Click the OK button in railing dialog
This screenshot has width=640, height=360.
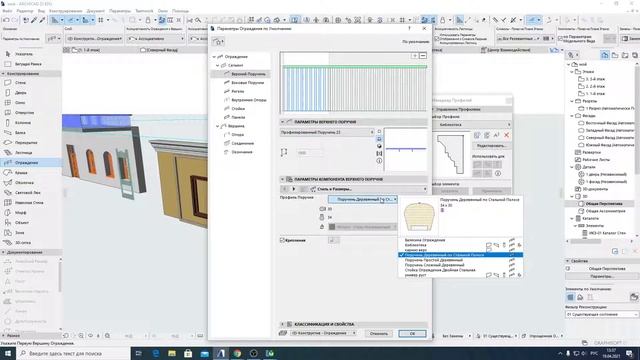(412, 333)
